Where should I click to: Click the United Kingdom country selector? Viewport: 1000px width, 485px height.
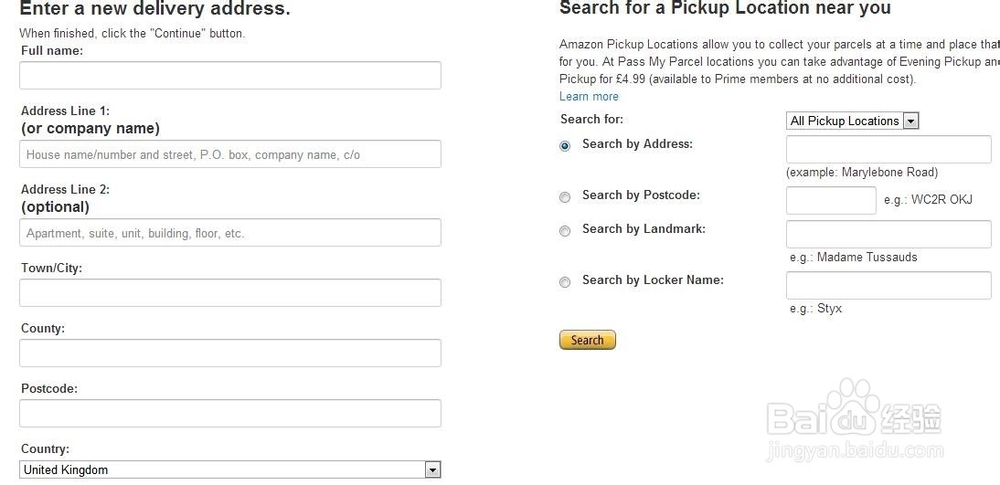[x=222, y=470]
